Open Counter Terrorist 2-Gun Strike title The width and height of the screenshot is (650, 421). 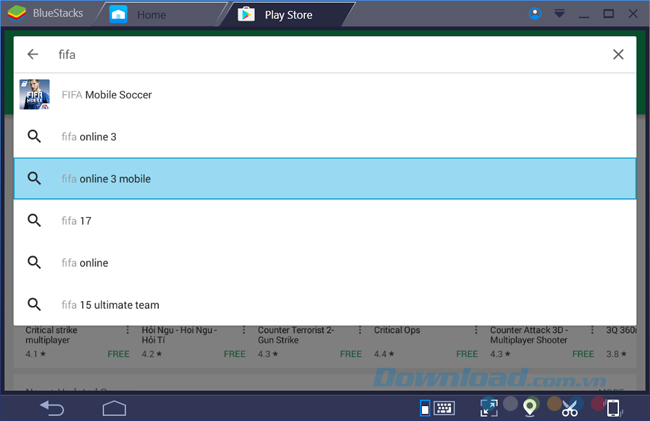click(x=296, y=335)
